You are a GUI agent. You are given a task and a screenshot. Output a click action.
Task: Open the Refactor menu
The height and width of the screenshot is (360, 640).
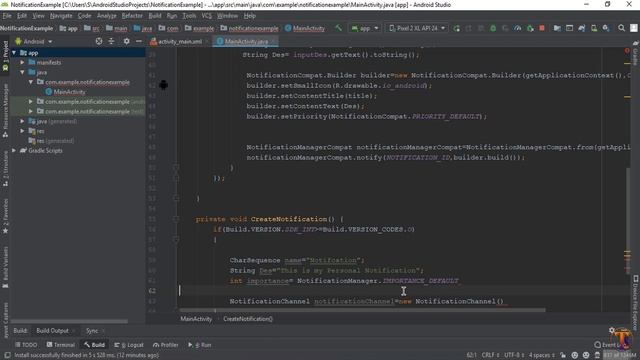point(132,16)
